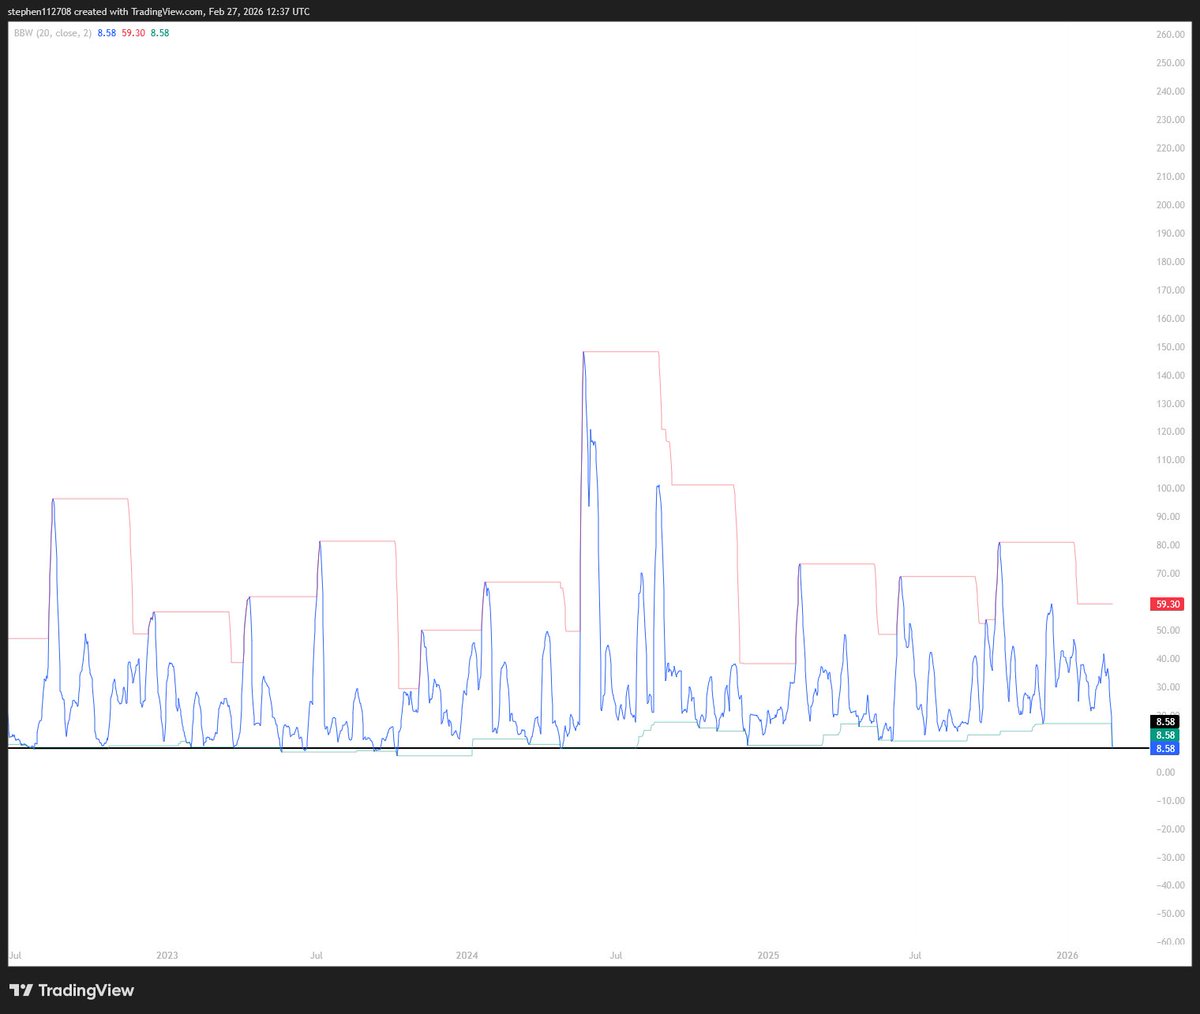Click the 110.00 label on price scale
Image resolution: width=1200 pixels, height=1014 pixels.
coord(1170,460)
